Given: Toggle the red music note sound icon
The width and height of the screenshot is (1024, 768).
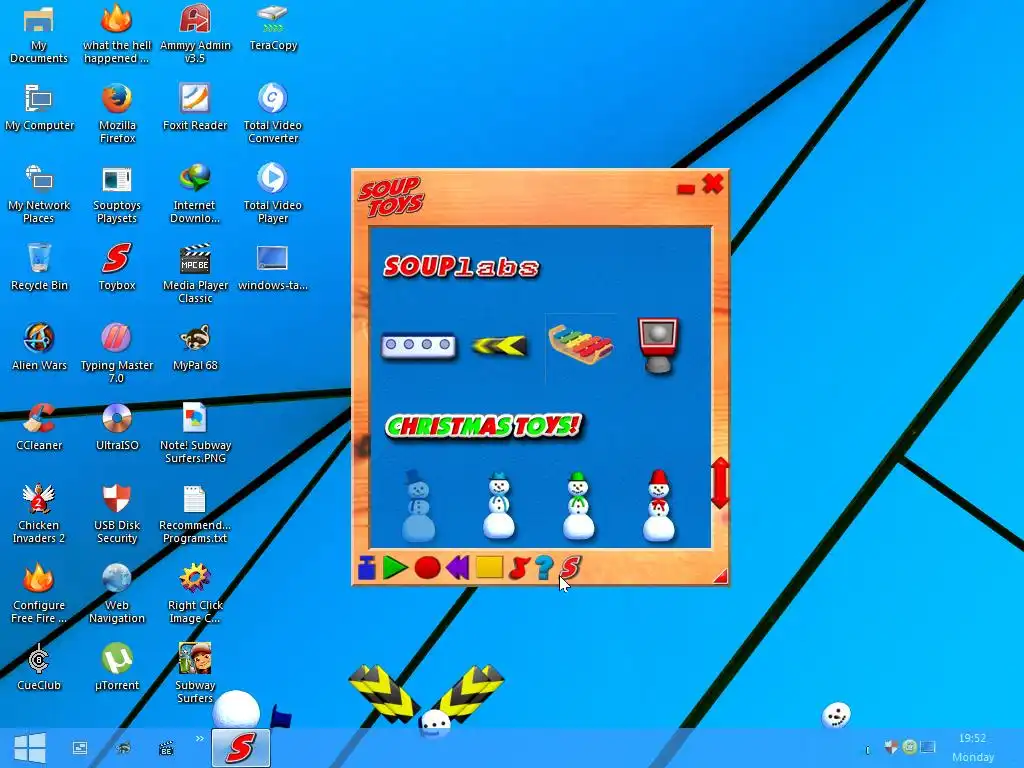Looking at the screenshot, I should click(x=519, y=568).
